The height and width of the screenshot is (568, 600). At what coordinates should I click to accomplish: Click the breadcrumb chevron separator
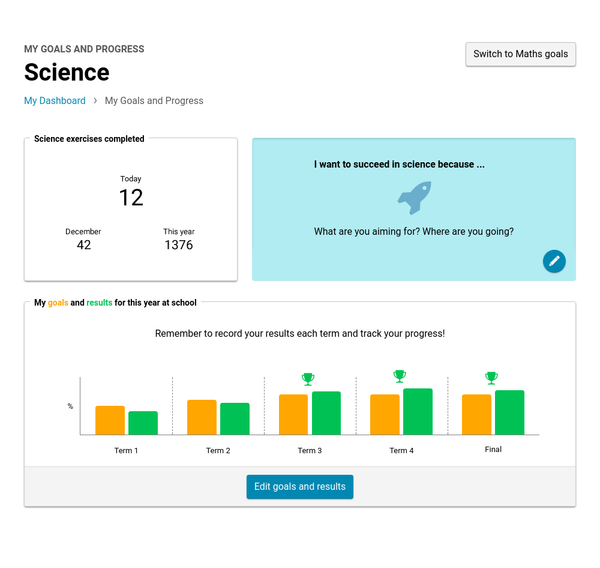pos(95,101)
